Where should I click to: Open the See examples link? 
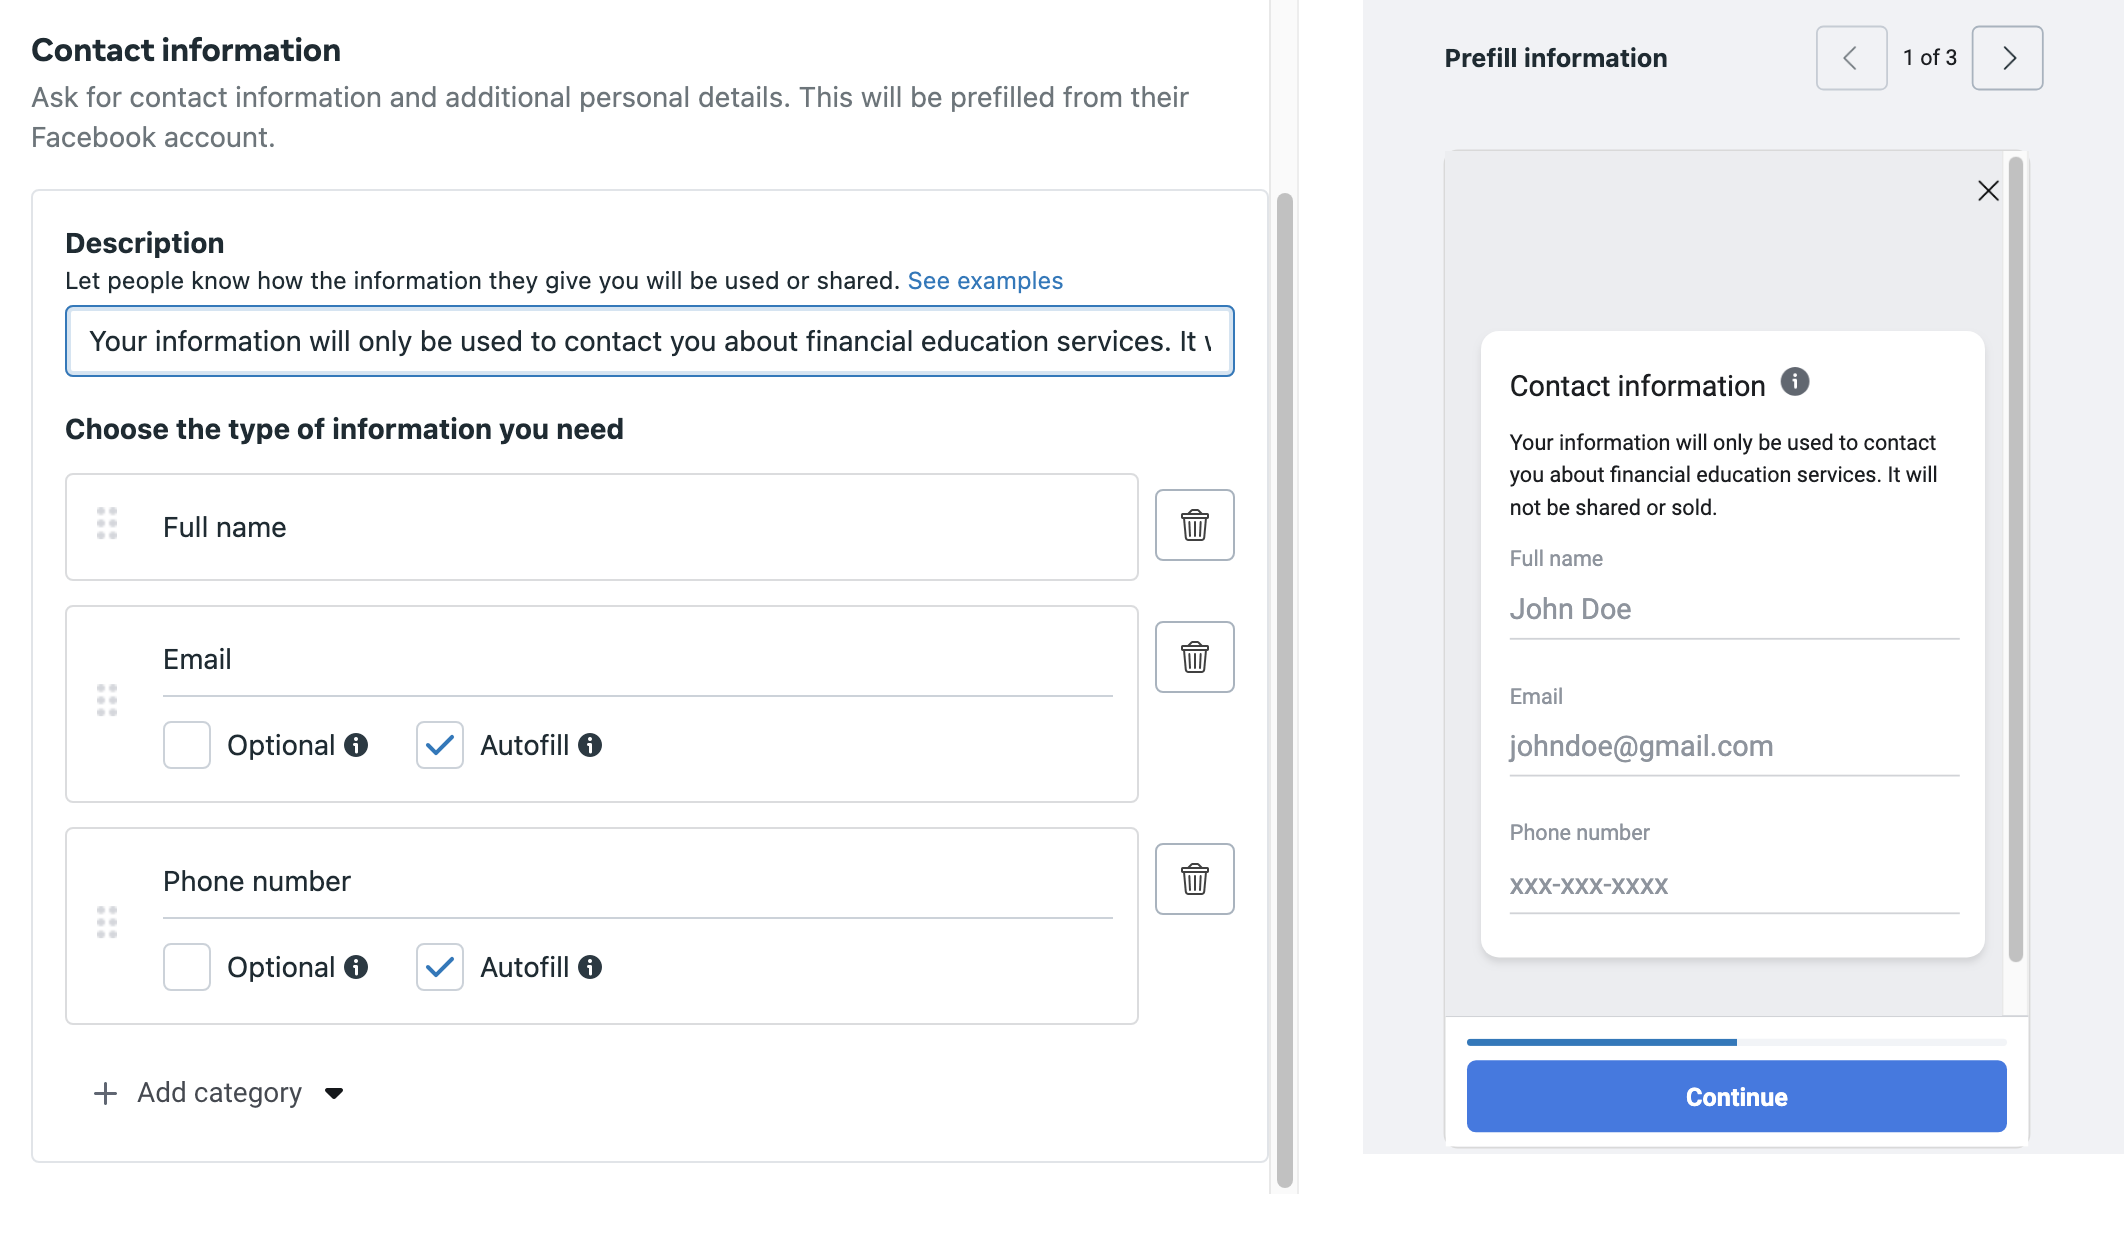984,281
